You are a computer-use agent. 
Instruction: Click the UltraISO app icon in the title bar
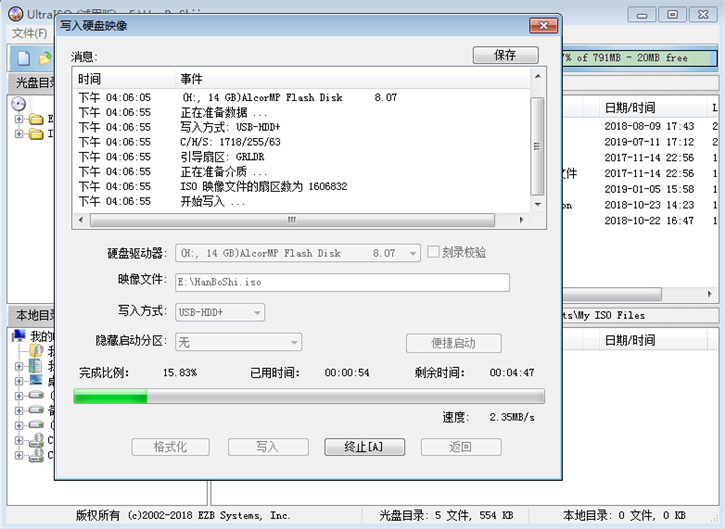tap(16, 14)
